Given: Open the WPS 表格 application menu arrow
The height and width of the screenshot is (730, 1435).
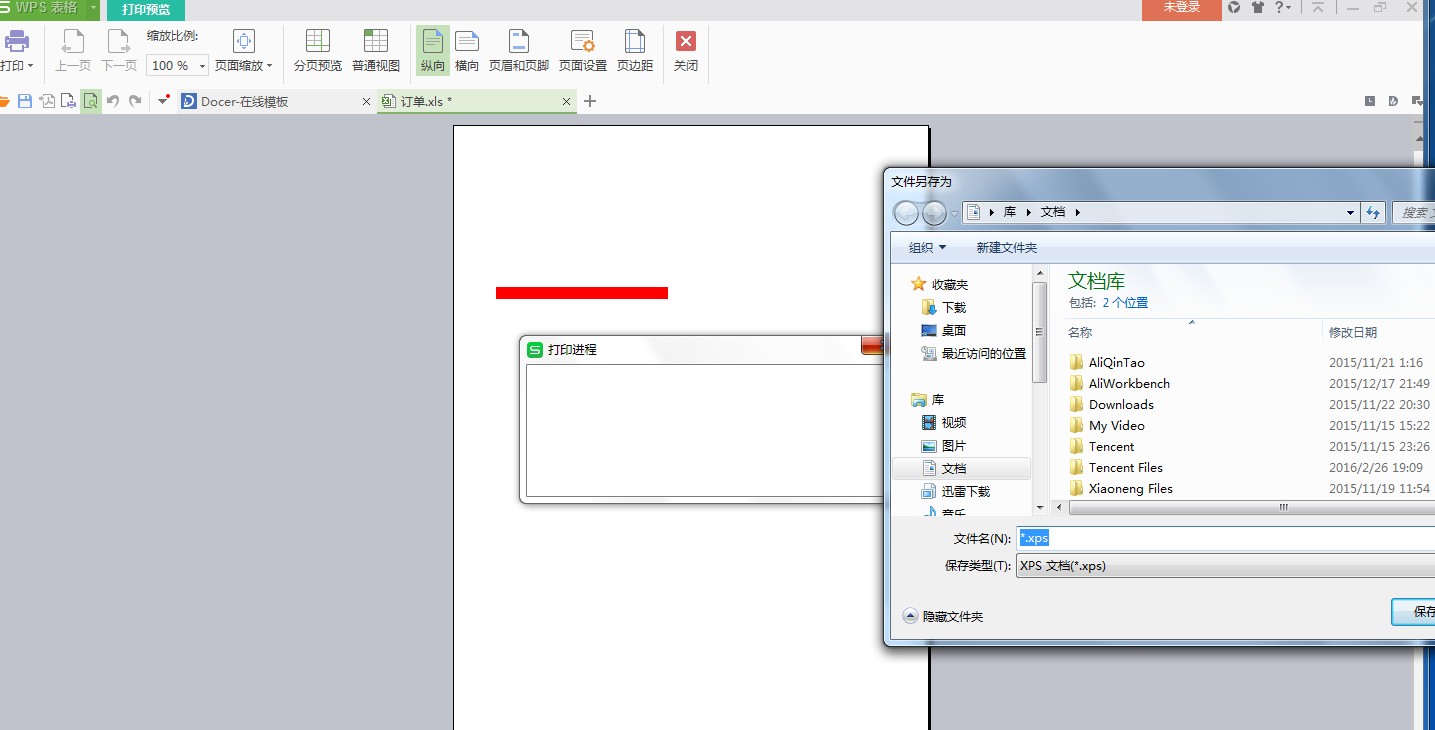Looking at the screenshot, I should pyautogui.click(x=93, y=8).
